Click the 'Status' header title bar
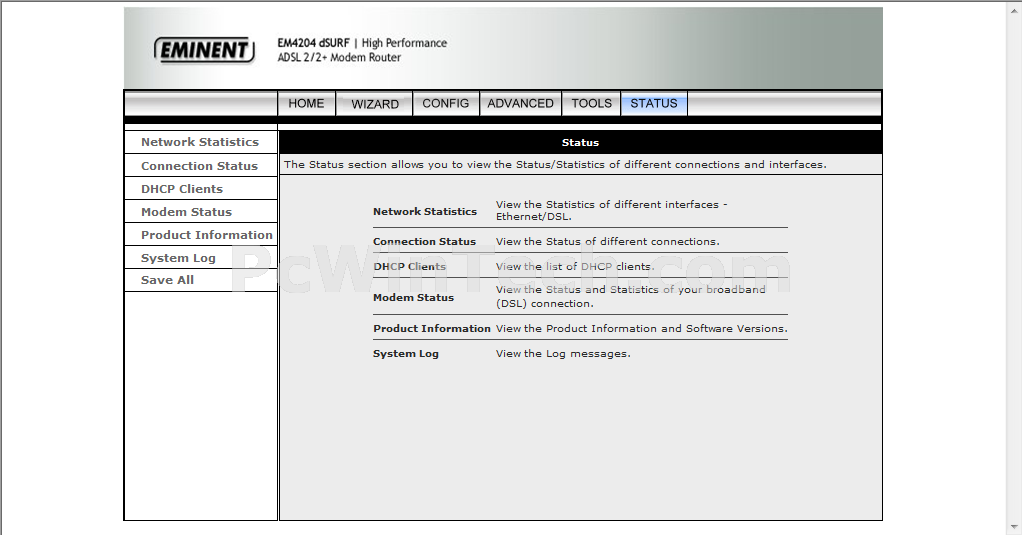The image size is (1022, 535). pos(580,143)
